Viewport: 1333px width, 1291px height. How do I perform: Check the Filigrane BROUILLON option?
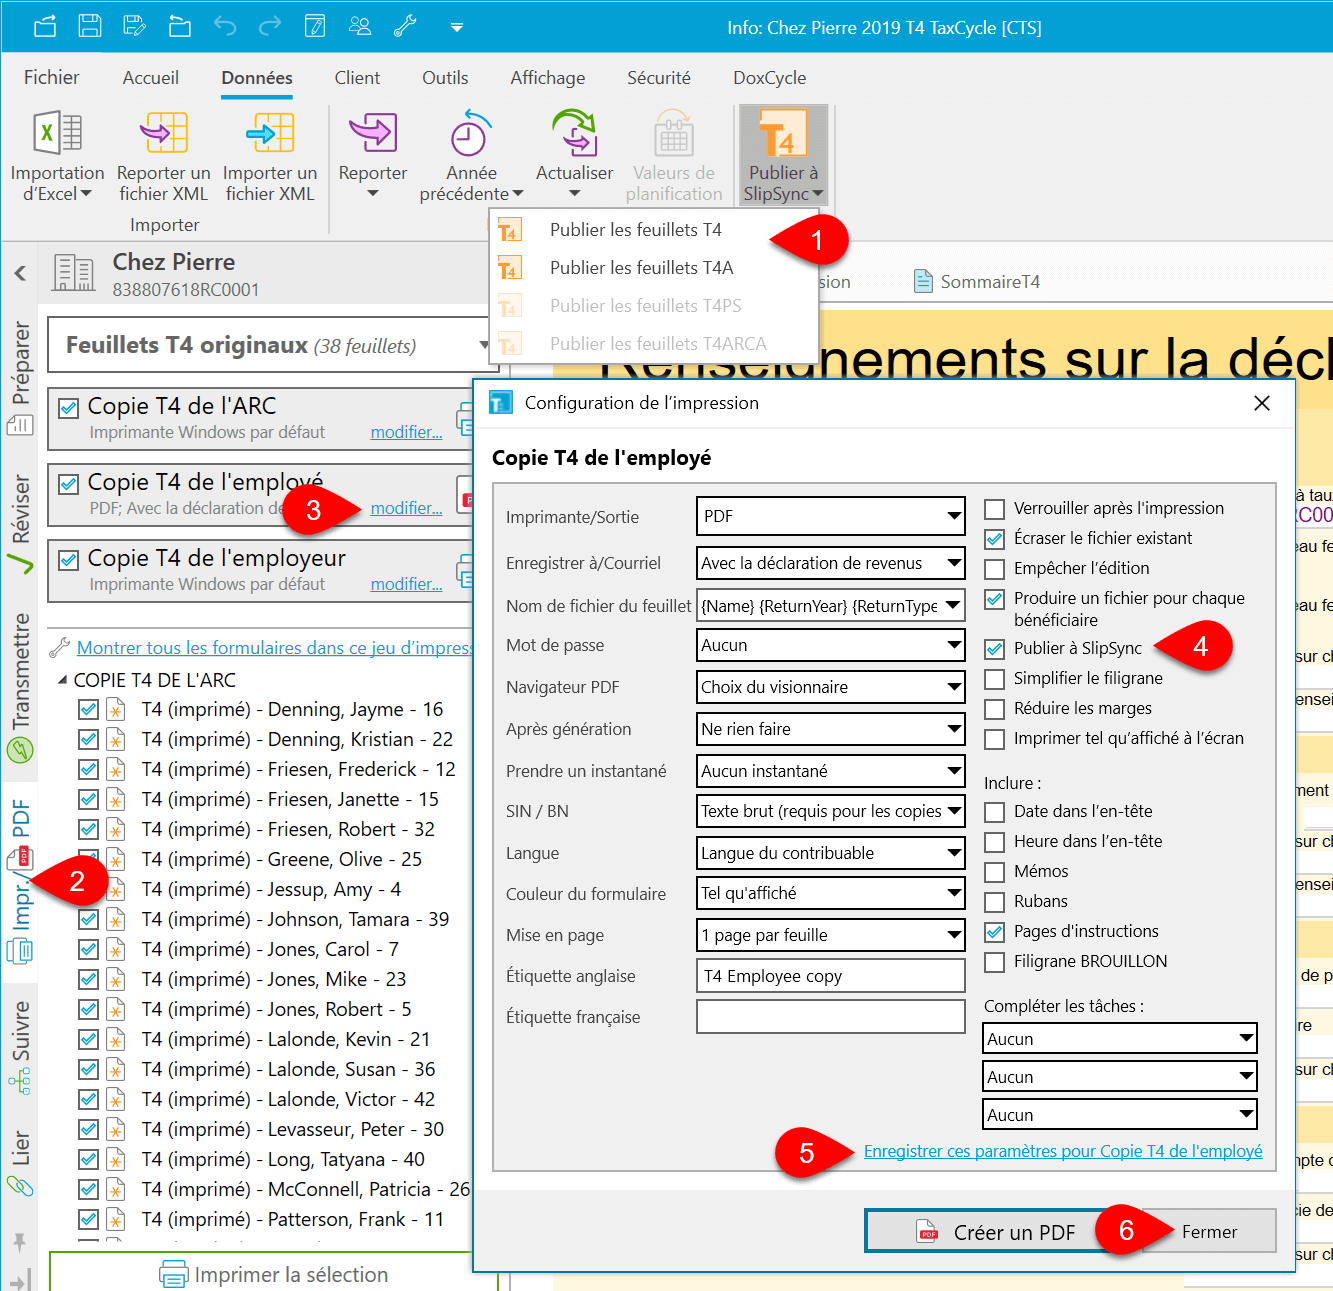click(995, 962)
